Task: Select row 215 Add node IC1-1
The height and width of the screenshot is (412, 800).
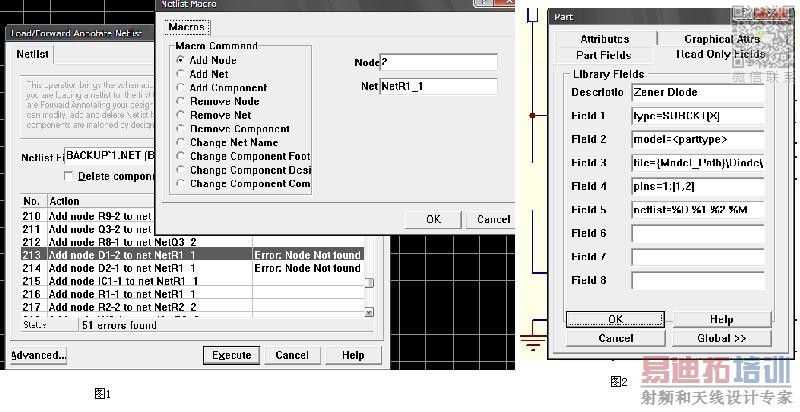Action: pos(192,281)
